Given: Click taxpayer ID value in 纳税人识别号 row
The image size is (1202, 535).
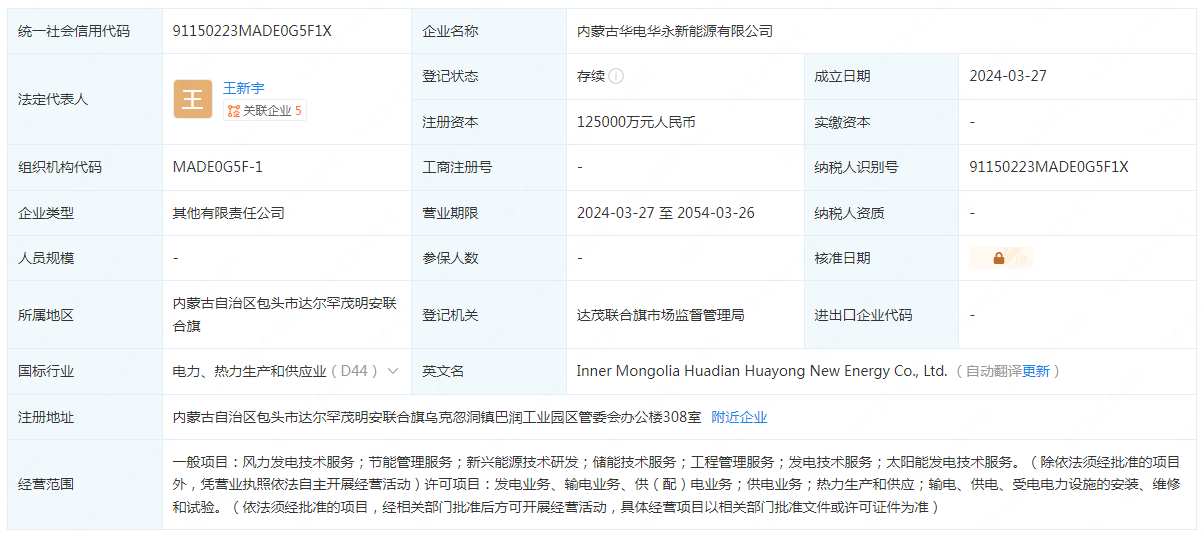Looking at the screenshot, I should point(1049,167).
